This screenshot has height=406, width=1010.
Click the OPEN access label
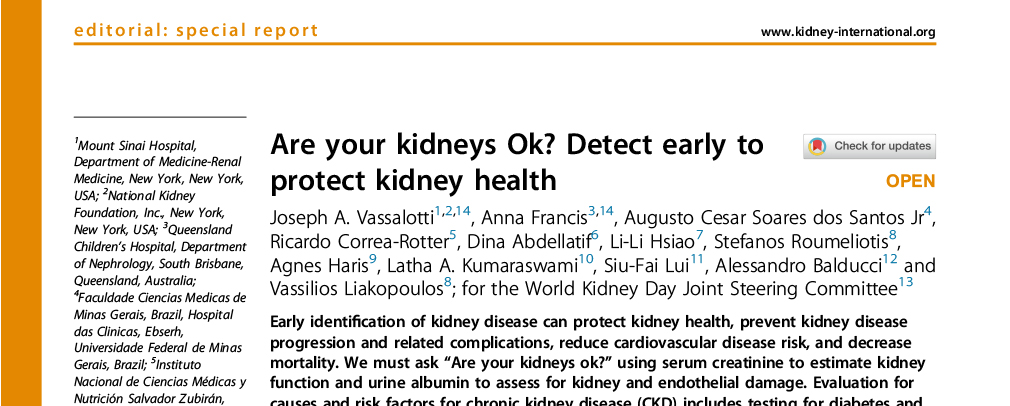911,181
